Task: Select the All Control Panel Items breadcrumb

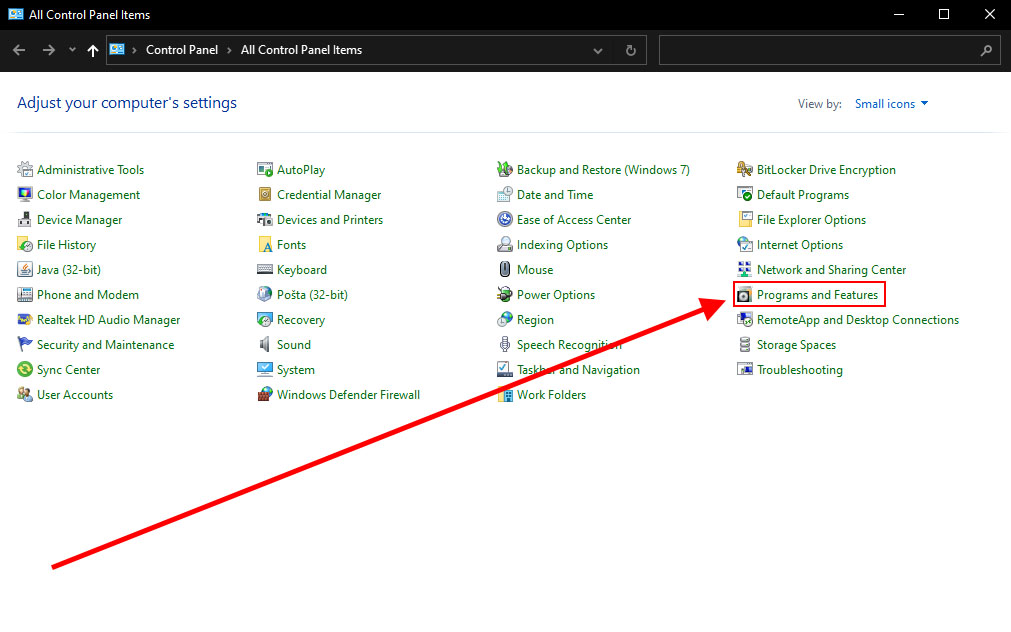Action: click(301, 50)
